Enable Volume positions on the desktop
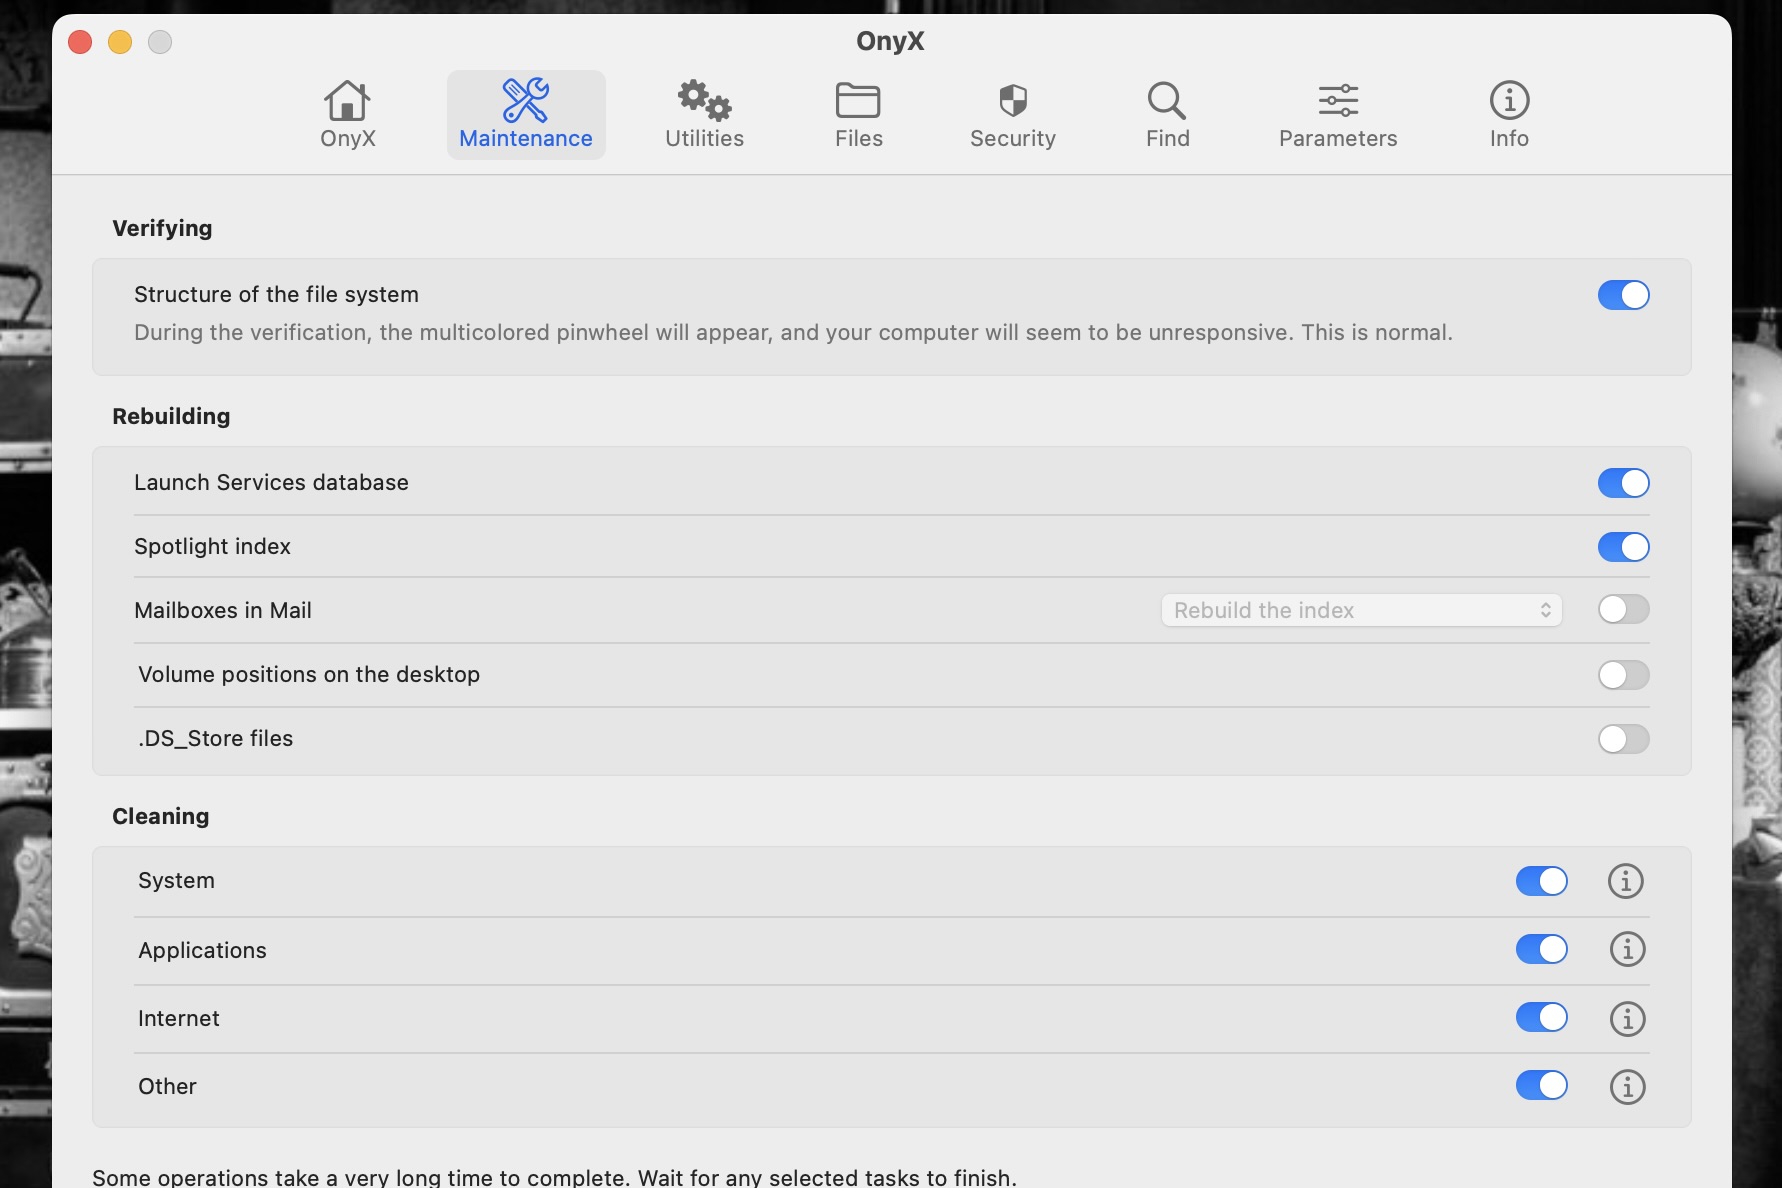The image size is (1782, 1188). pos(1623,675)
